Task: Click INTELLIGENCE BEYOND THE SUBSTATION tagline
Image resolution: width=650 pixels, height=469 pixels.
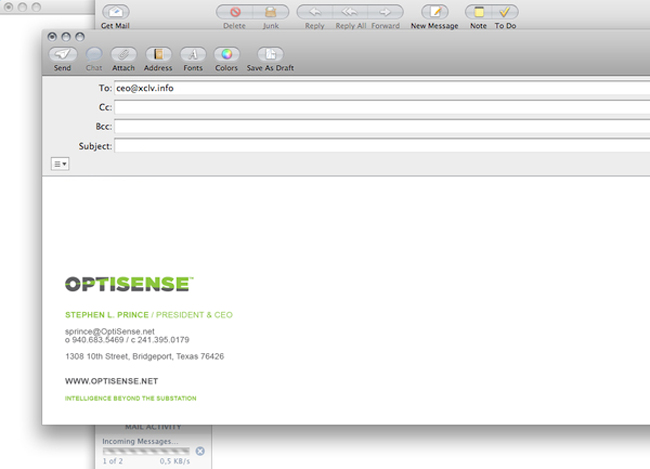Action: [131, 398]
